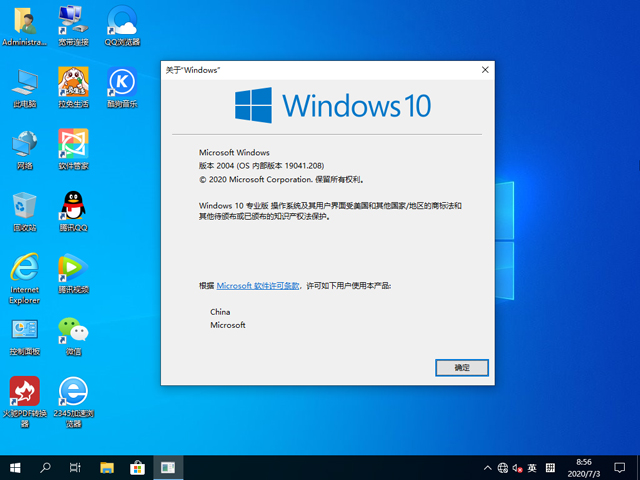Click the muted volume tray icon

point(518,468)
